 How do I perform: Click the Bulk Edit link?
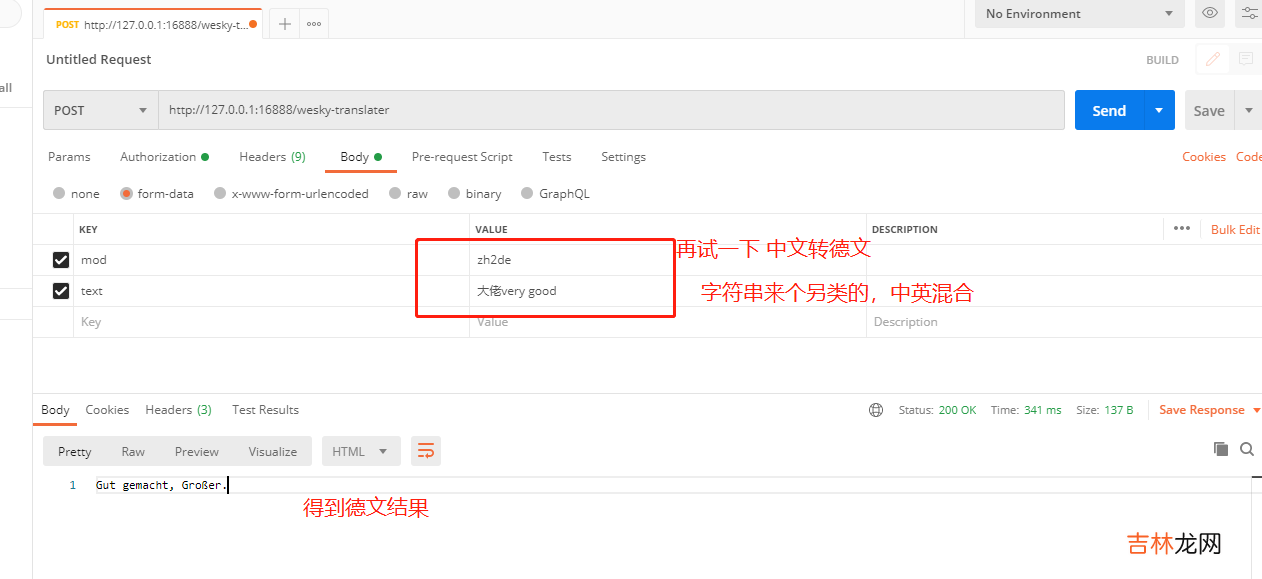click(x=1235, y=229)
